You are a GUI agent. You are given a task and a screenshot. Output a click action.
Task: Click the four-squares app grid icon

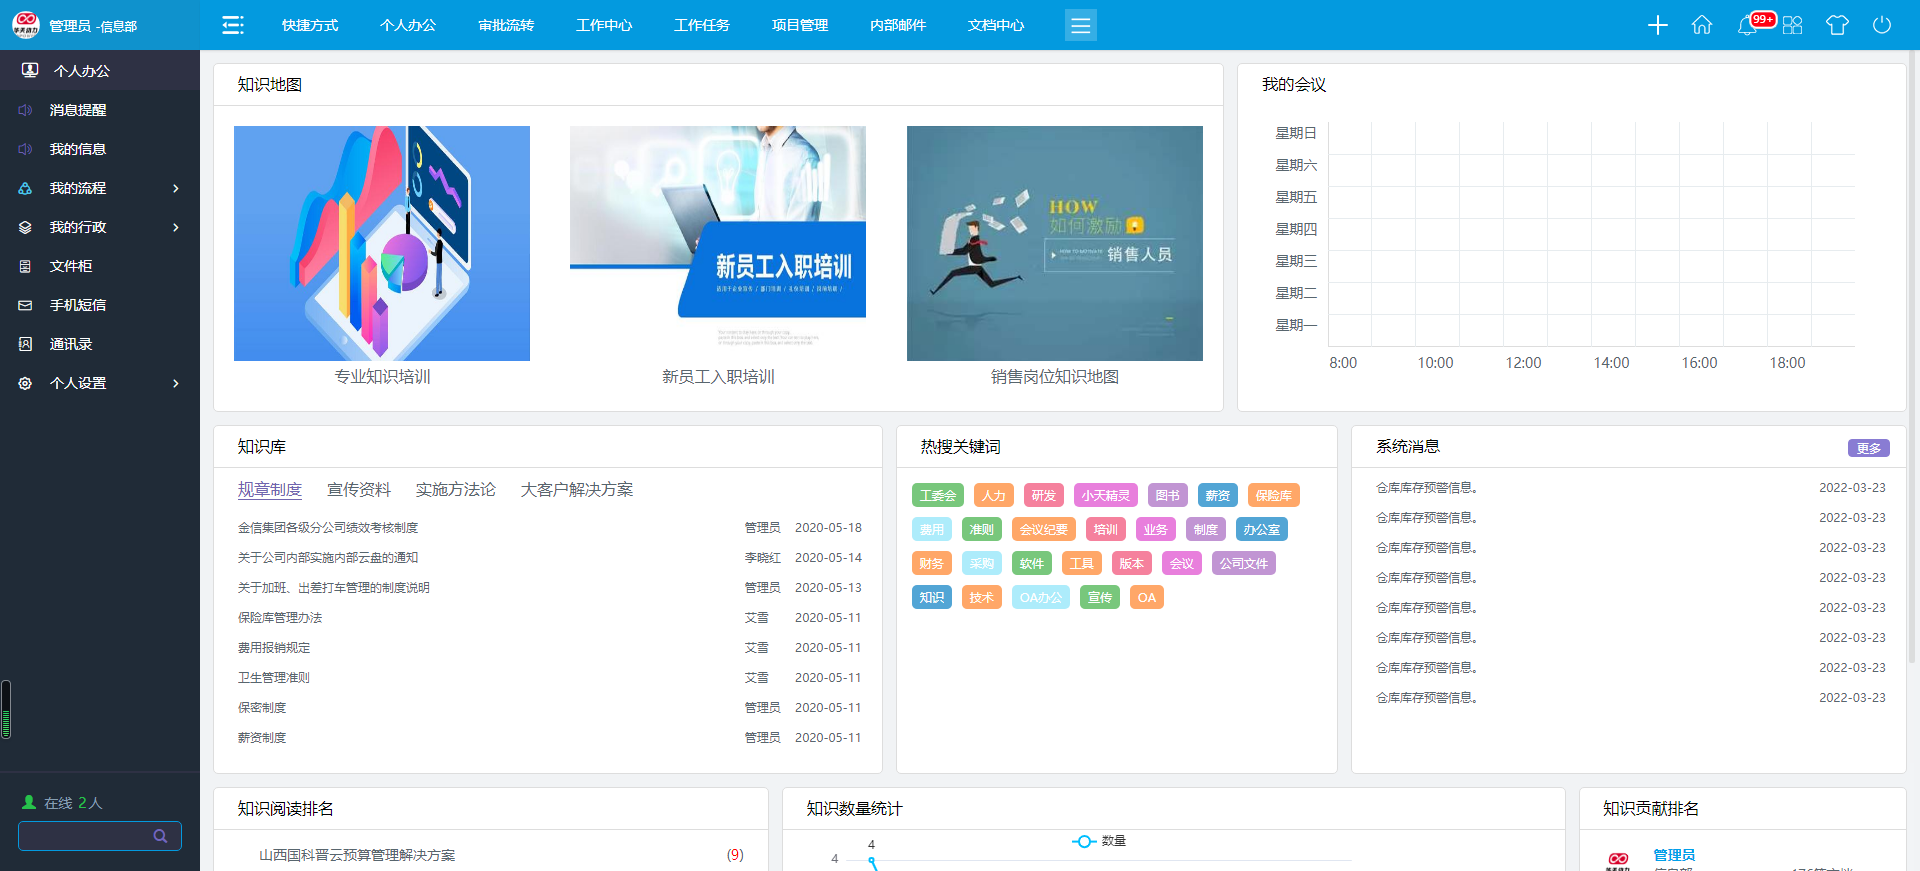pyautogui.click(x=1792, y=25)
